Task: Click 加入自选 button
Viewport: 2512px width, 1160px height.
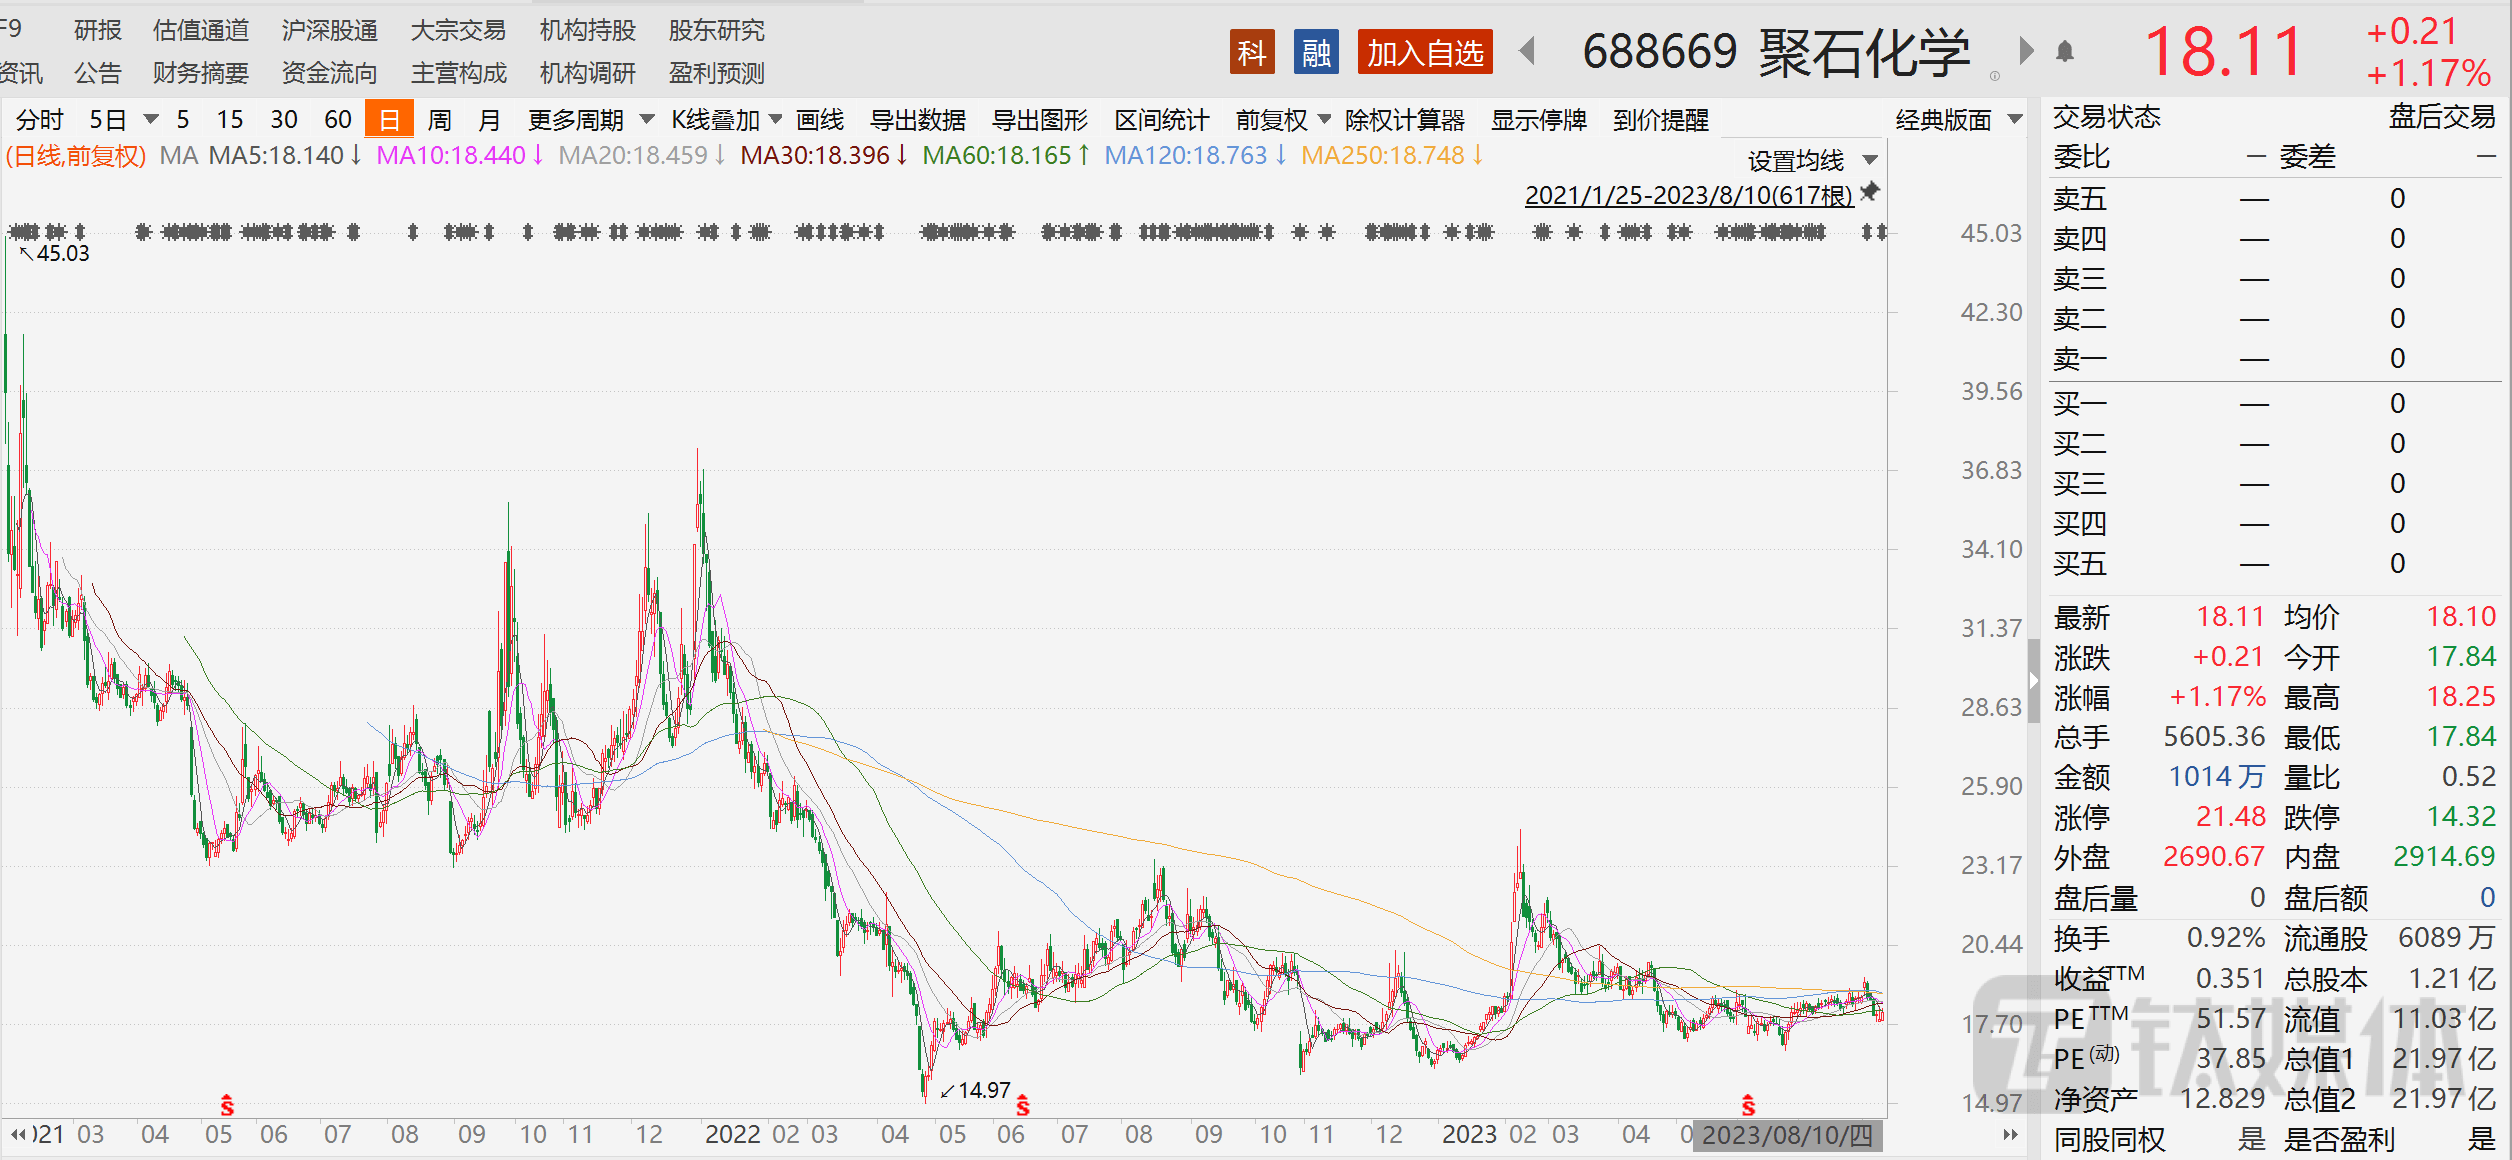Action: [1424, 52]
